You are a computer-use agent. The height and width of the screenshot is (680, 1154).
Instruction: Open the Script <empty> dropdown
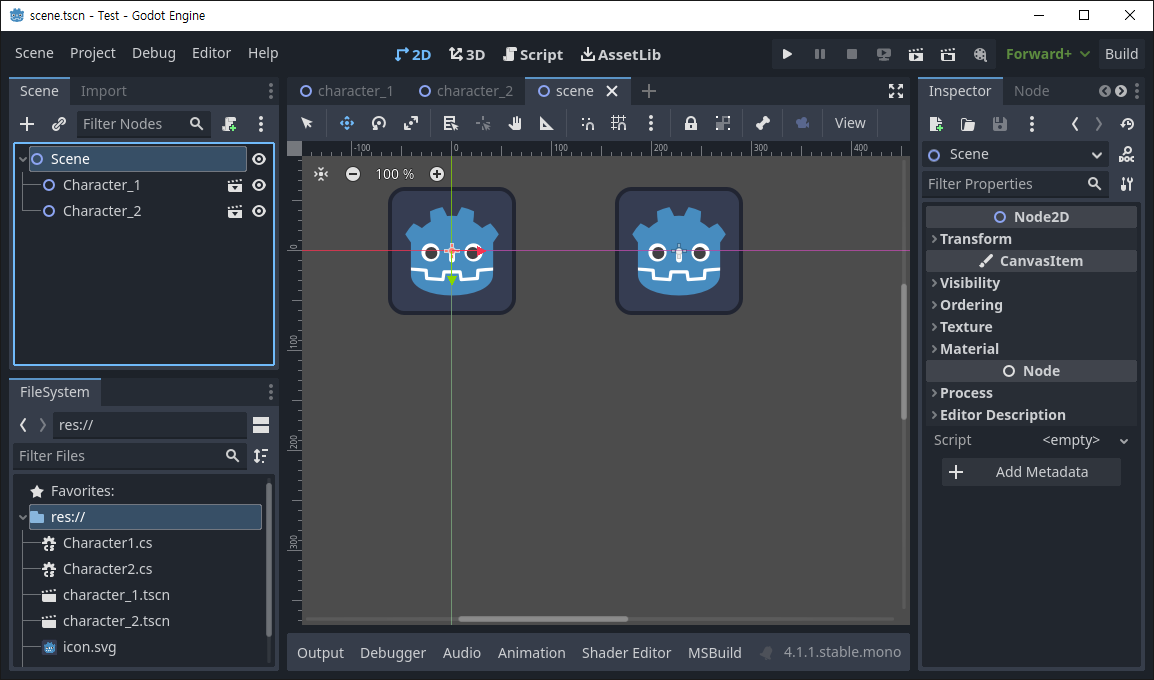tap(1083, 441)
